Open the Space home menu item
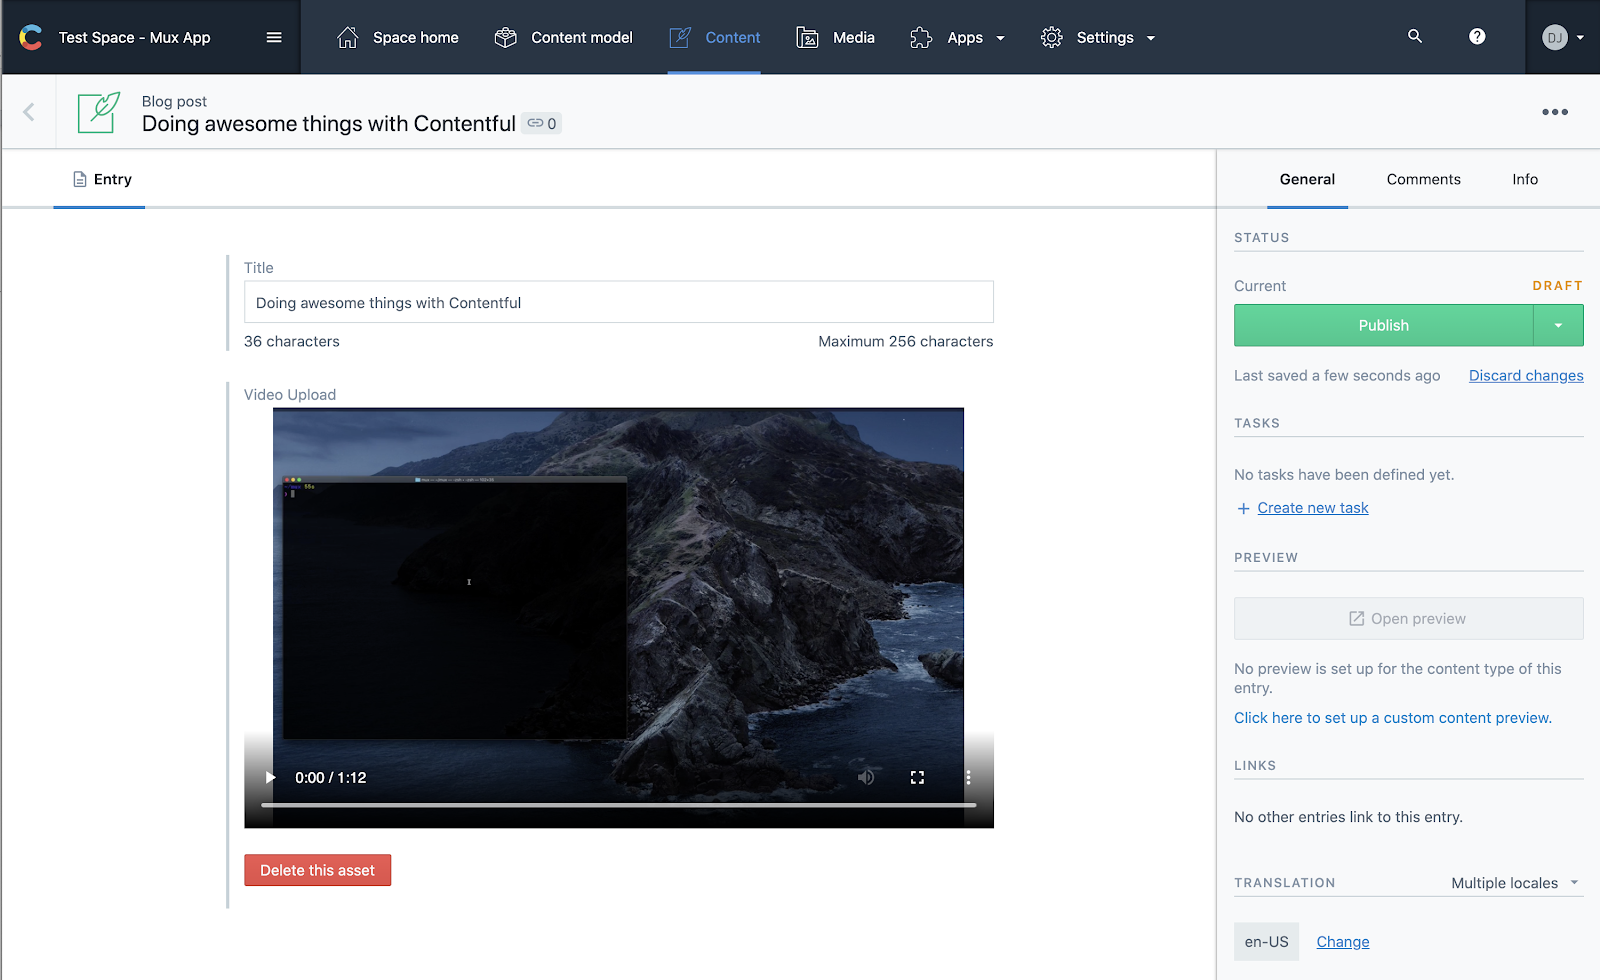This screenshot has height=980, width=1600. [x=397, y=37]
